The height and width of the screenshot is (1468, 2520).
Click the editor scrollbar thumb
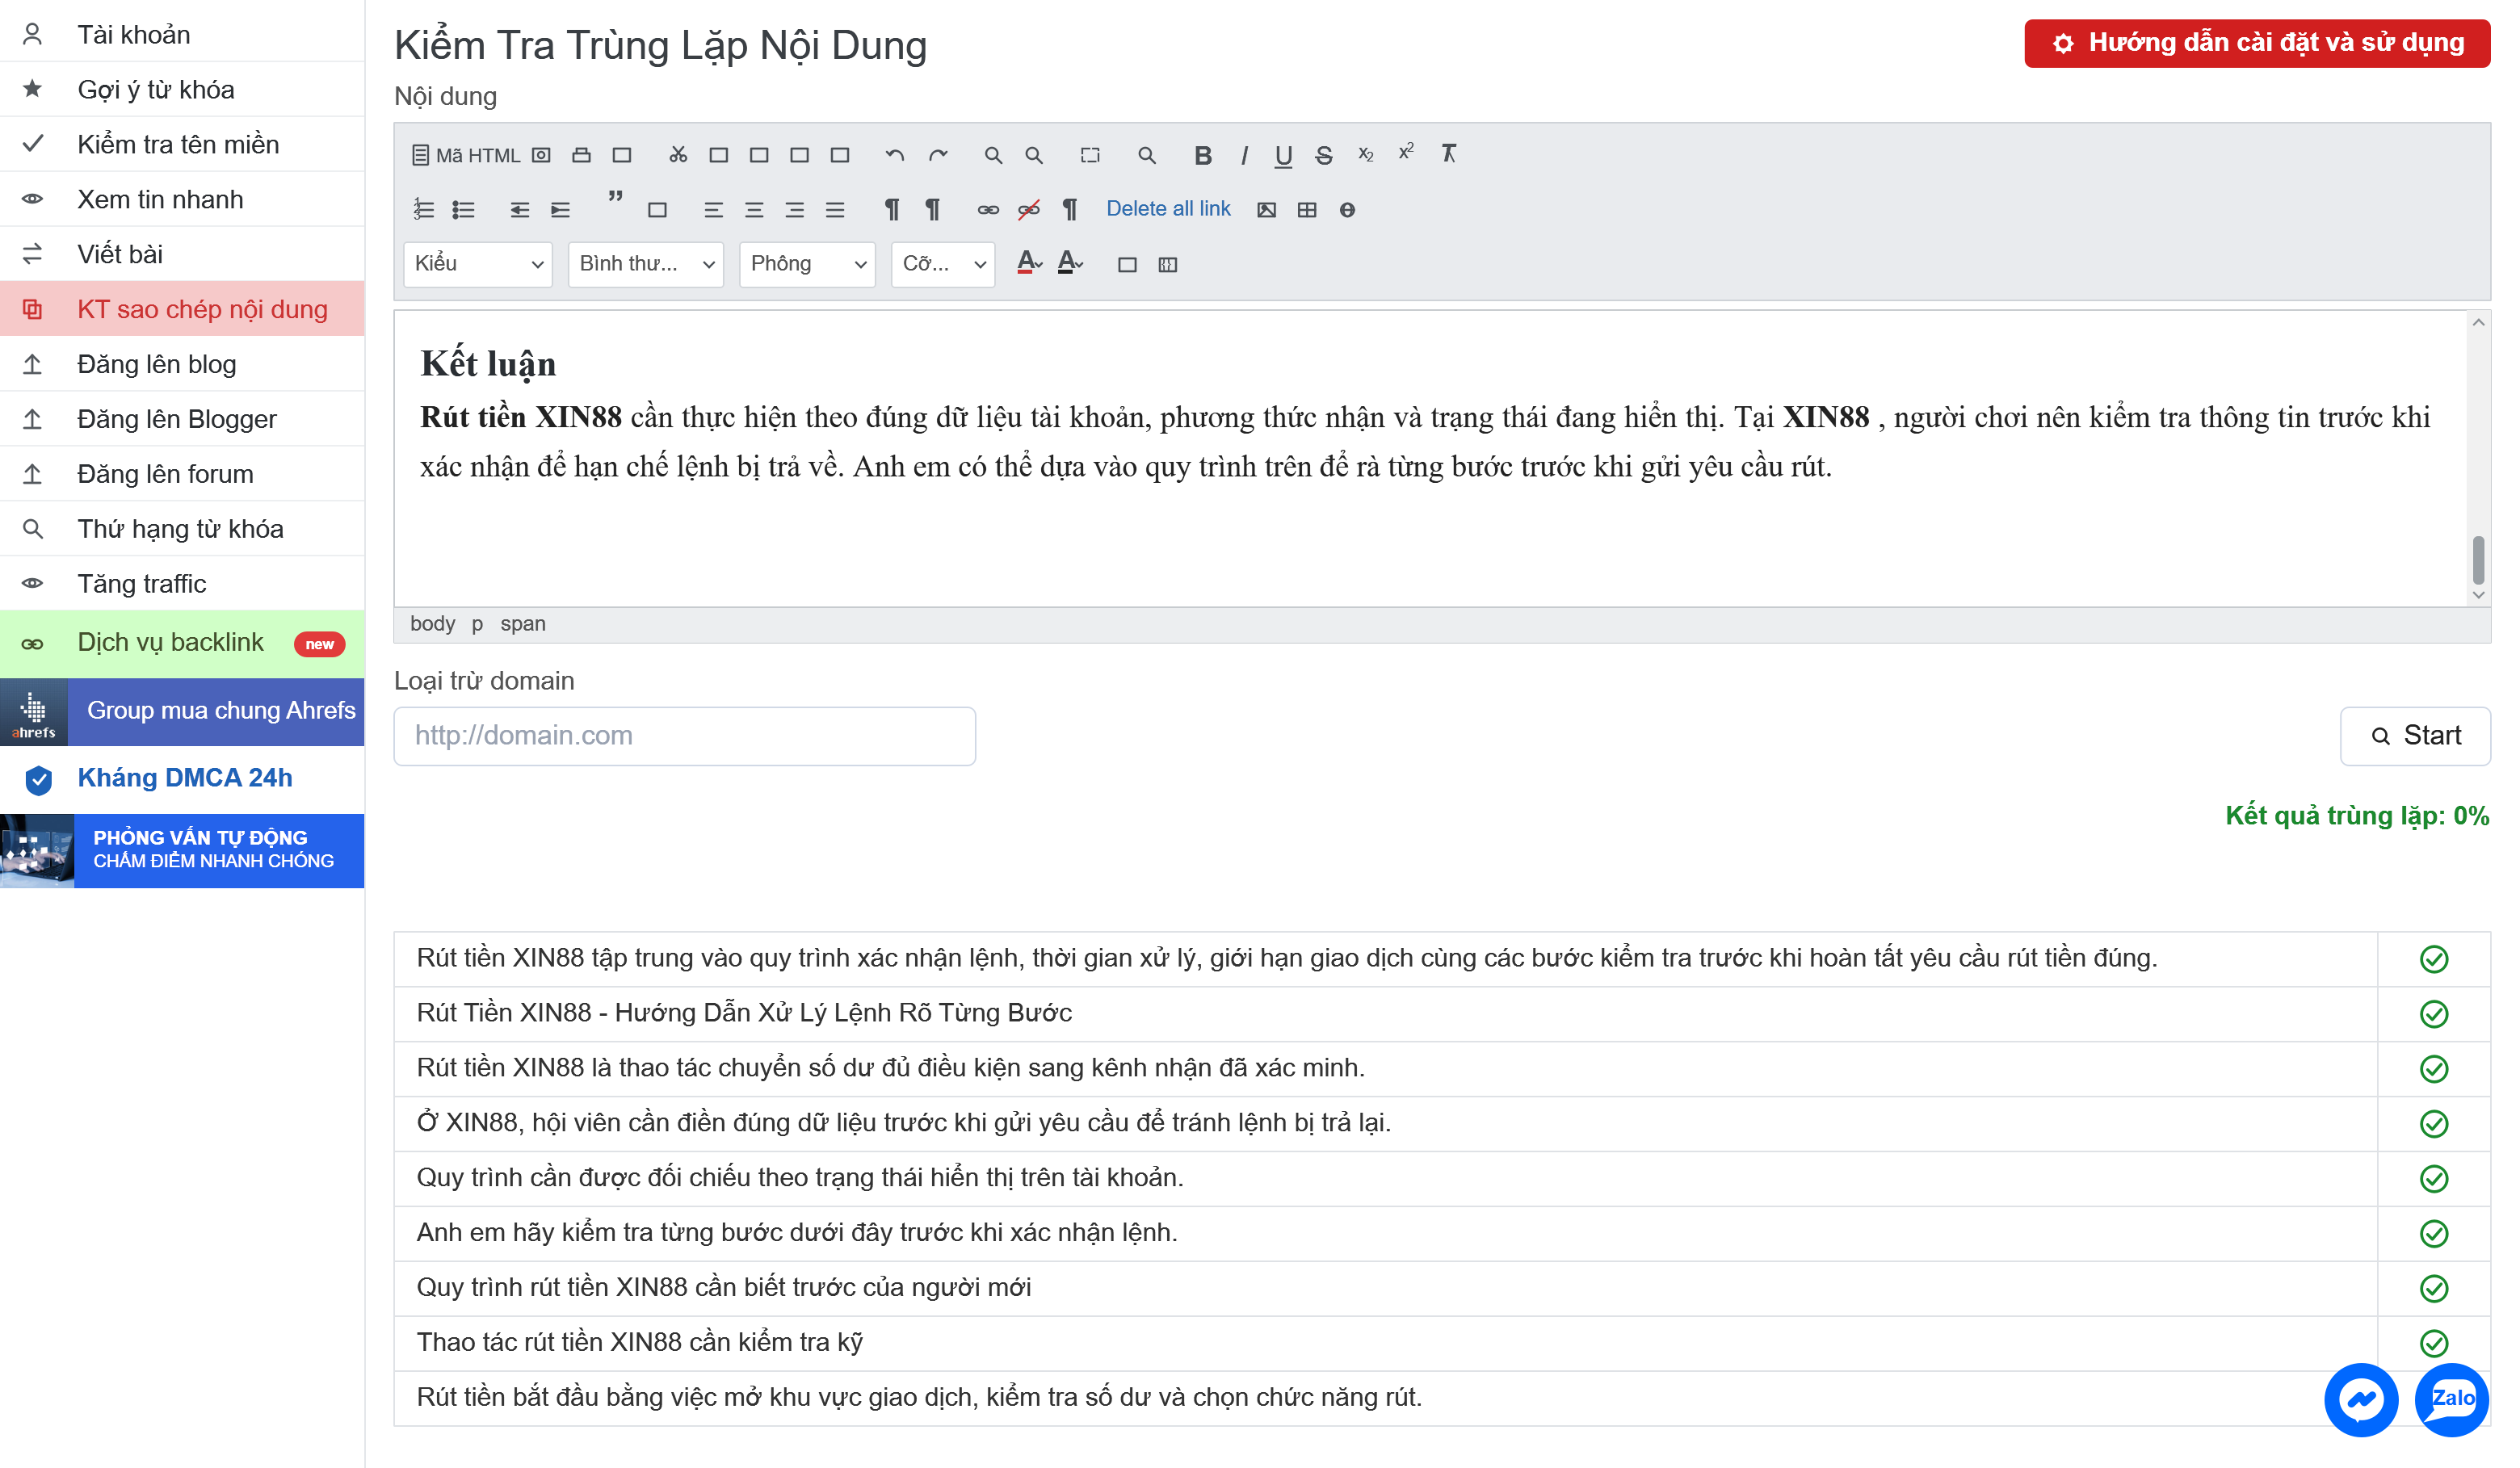[x=2478, y=559]
